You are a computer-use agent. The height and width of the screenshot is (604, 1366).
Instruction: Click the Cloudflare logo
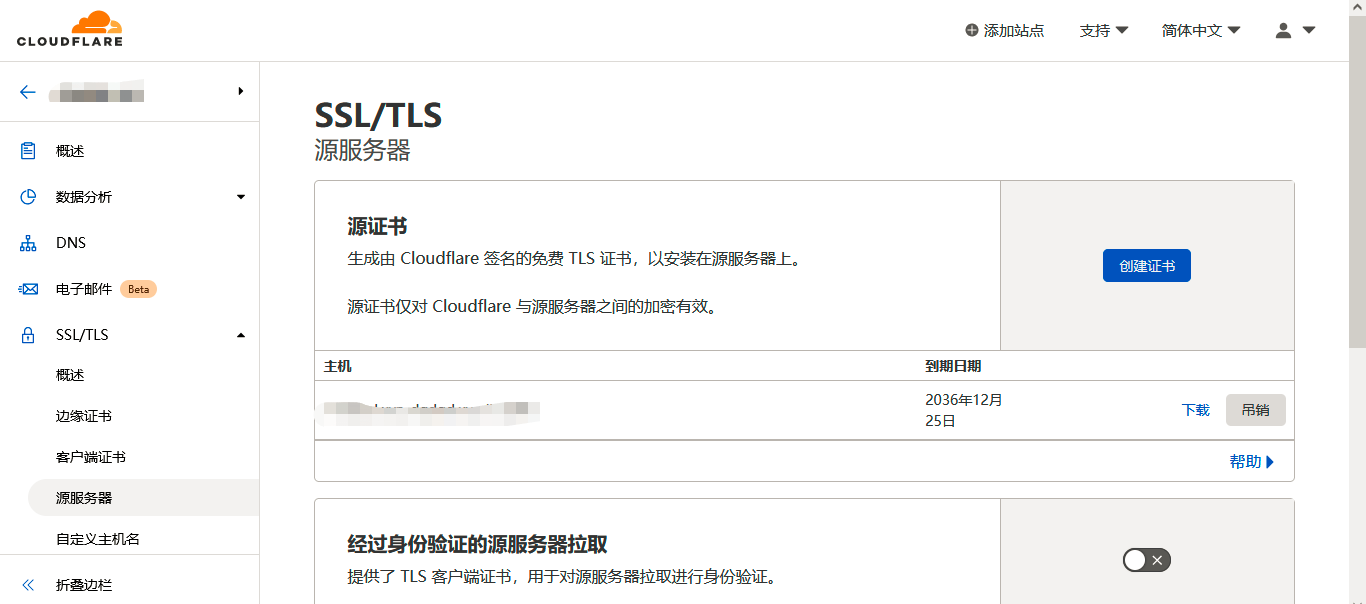70,29
